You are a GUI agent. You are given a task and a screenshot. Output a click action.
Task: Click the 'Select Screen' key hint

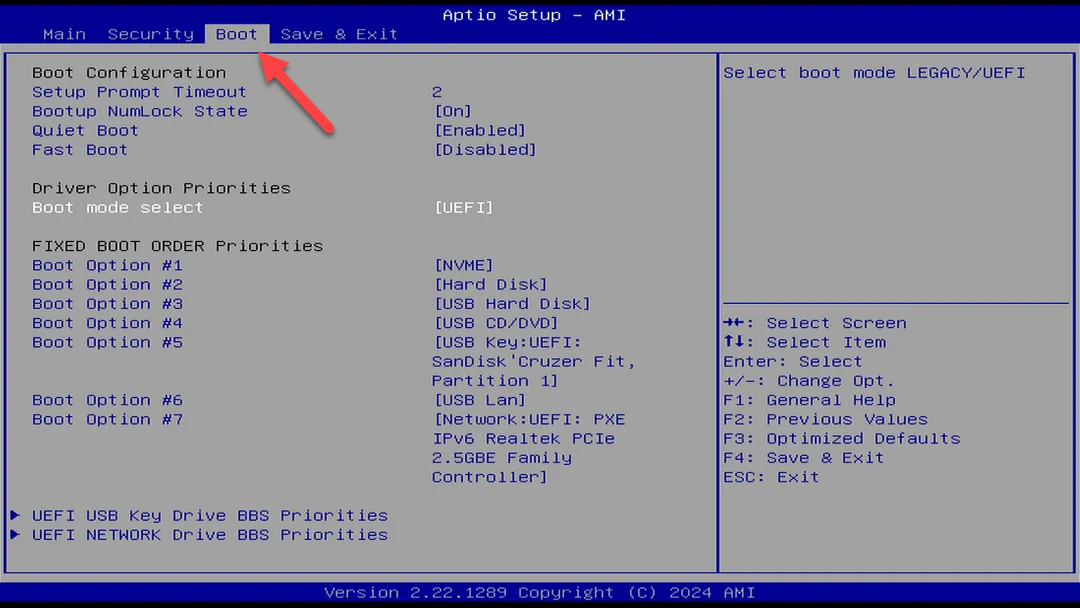point(815,323)
